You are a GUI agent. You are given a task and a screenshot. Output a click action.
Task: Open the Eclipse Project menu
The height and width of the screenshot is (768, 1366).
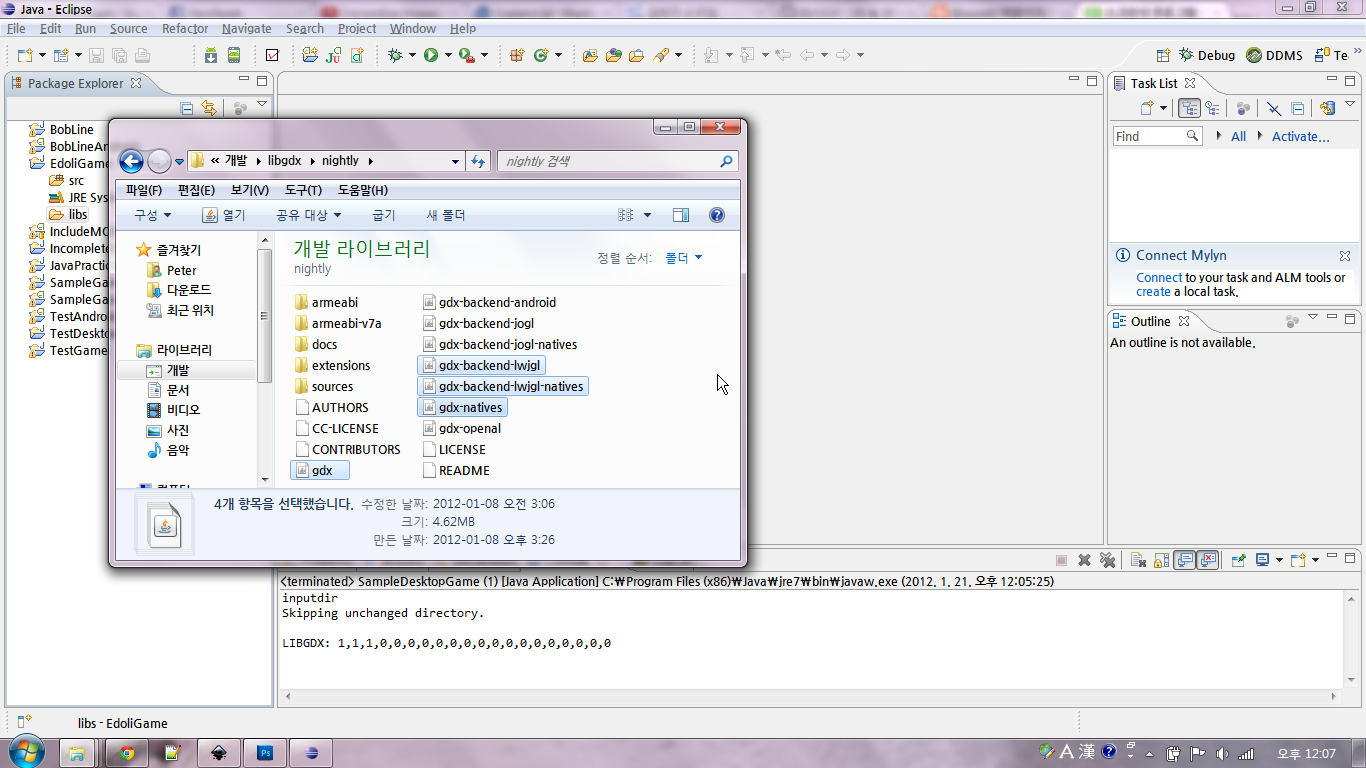point(357,29)
